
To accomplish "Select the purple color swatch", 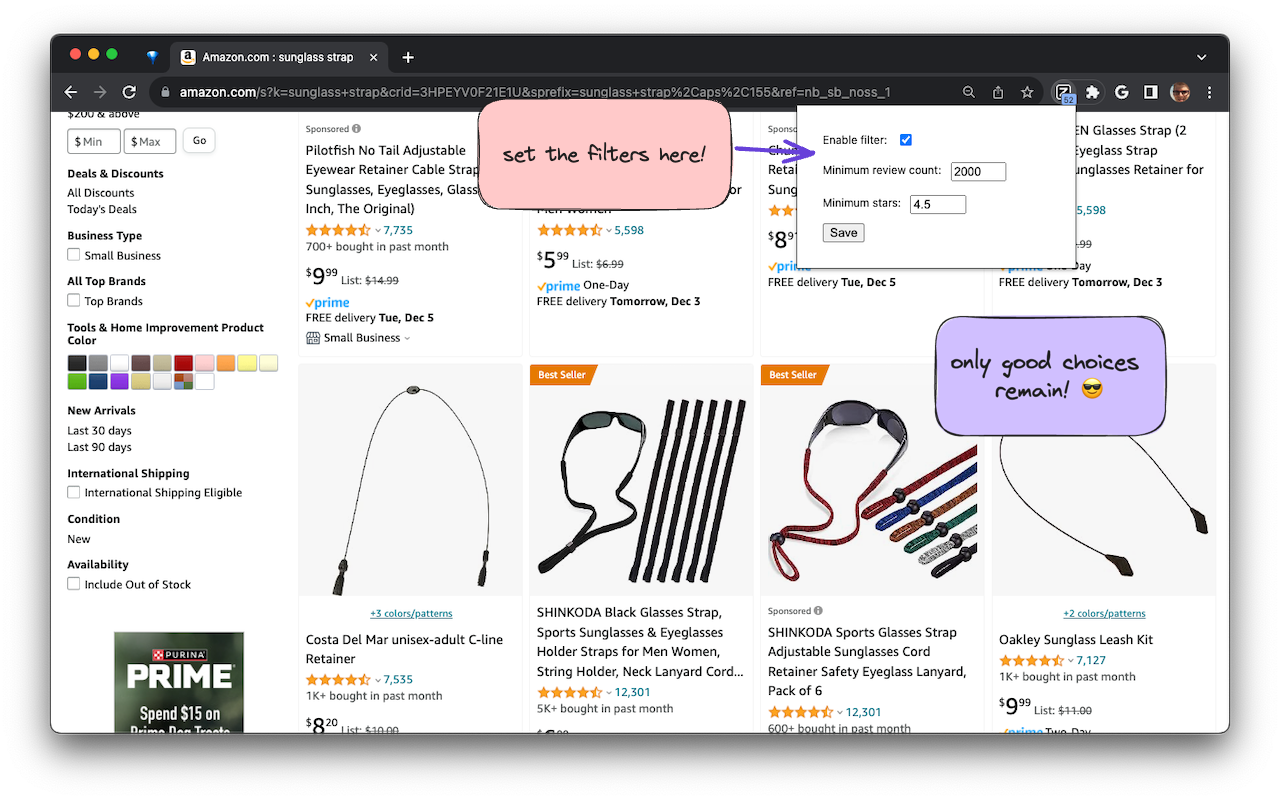I will [x=120, y=381].
